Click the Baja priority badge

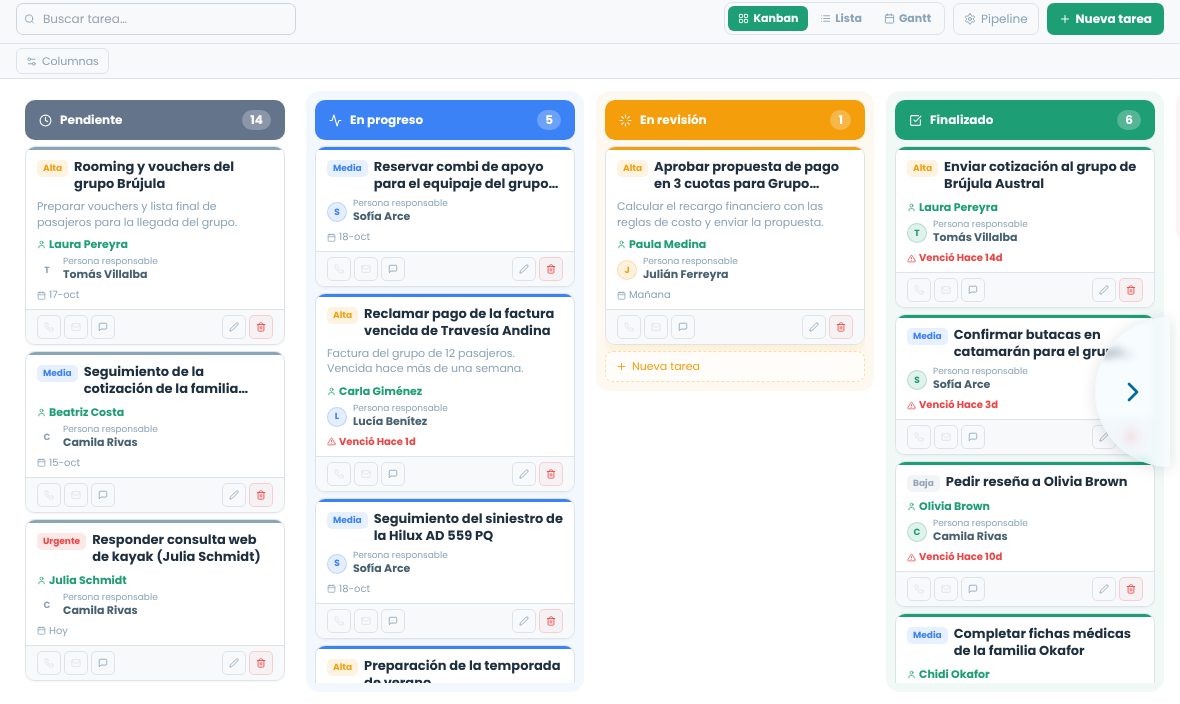coord(923,483)
